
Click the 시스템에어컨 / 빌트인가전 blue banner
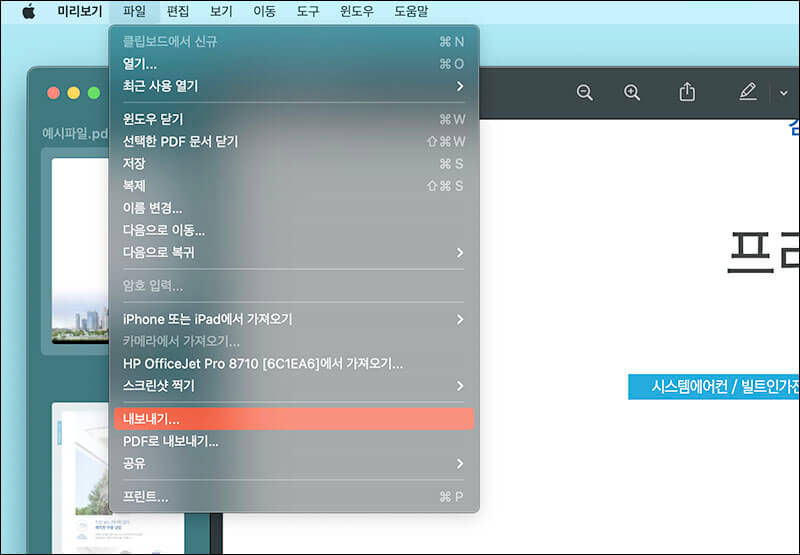[714, 387]
